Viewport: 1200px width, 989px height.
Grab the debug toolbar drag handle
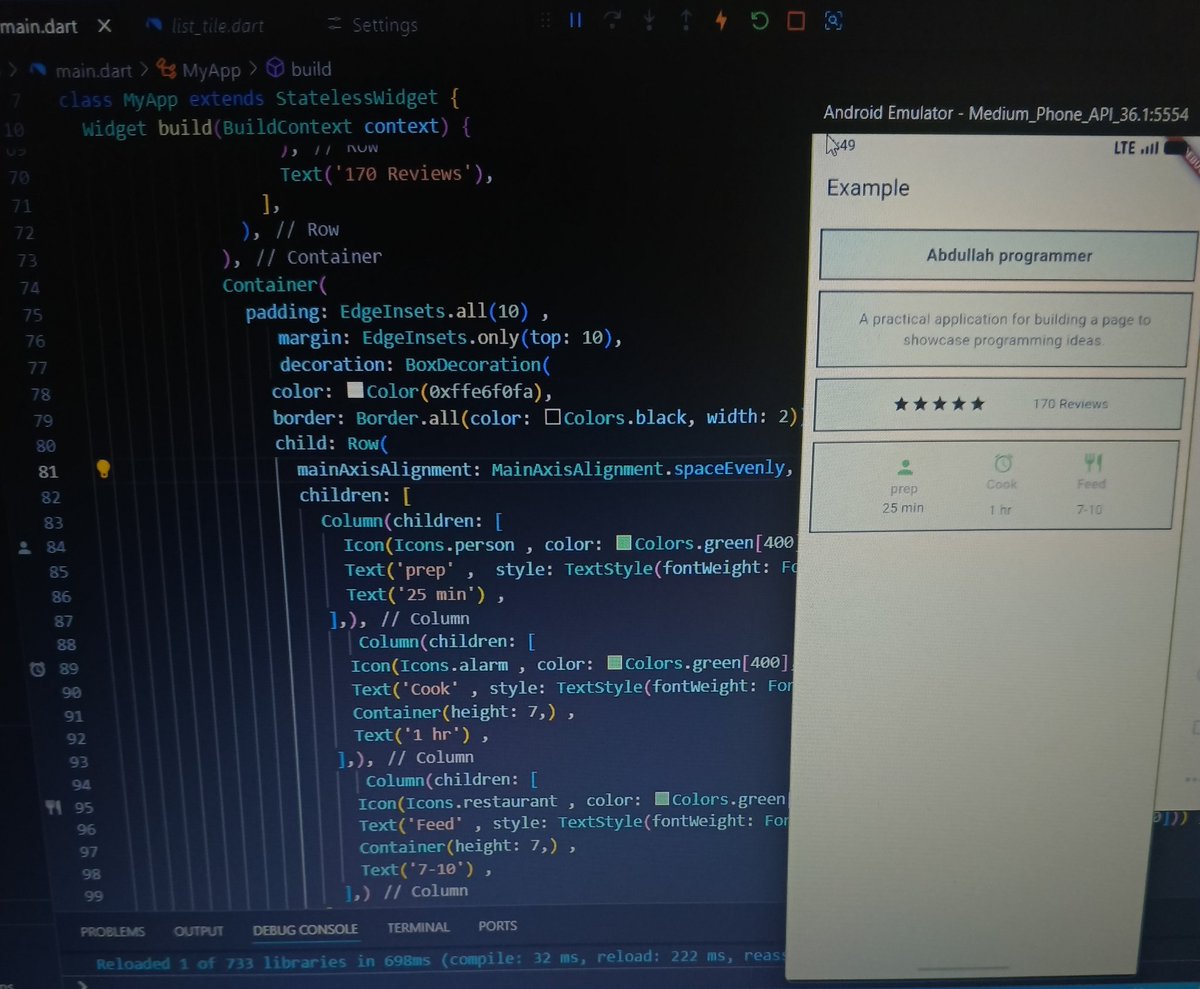pos(545,20)
